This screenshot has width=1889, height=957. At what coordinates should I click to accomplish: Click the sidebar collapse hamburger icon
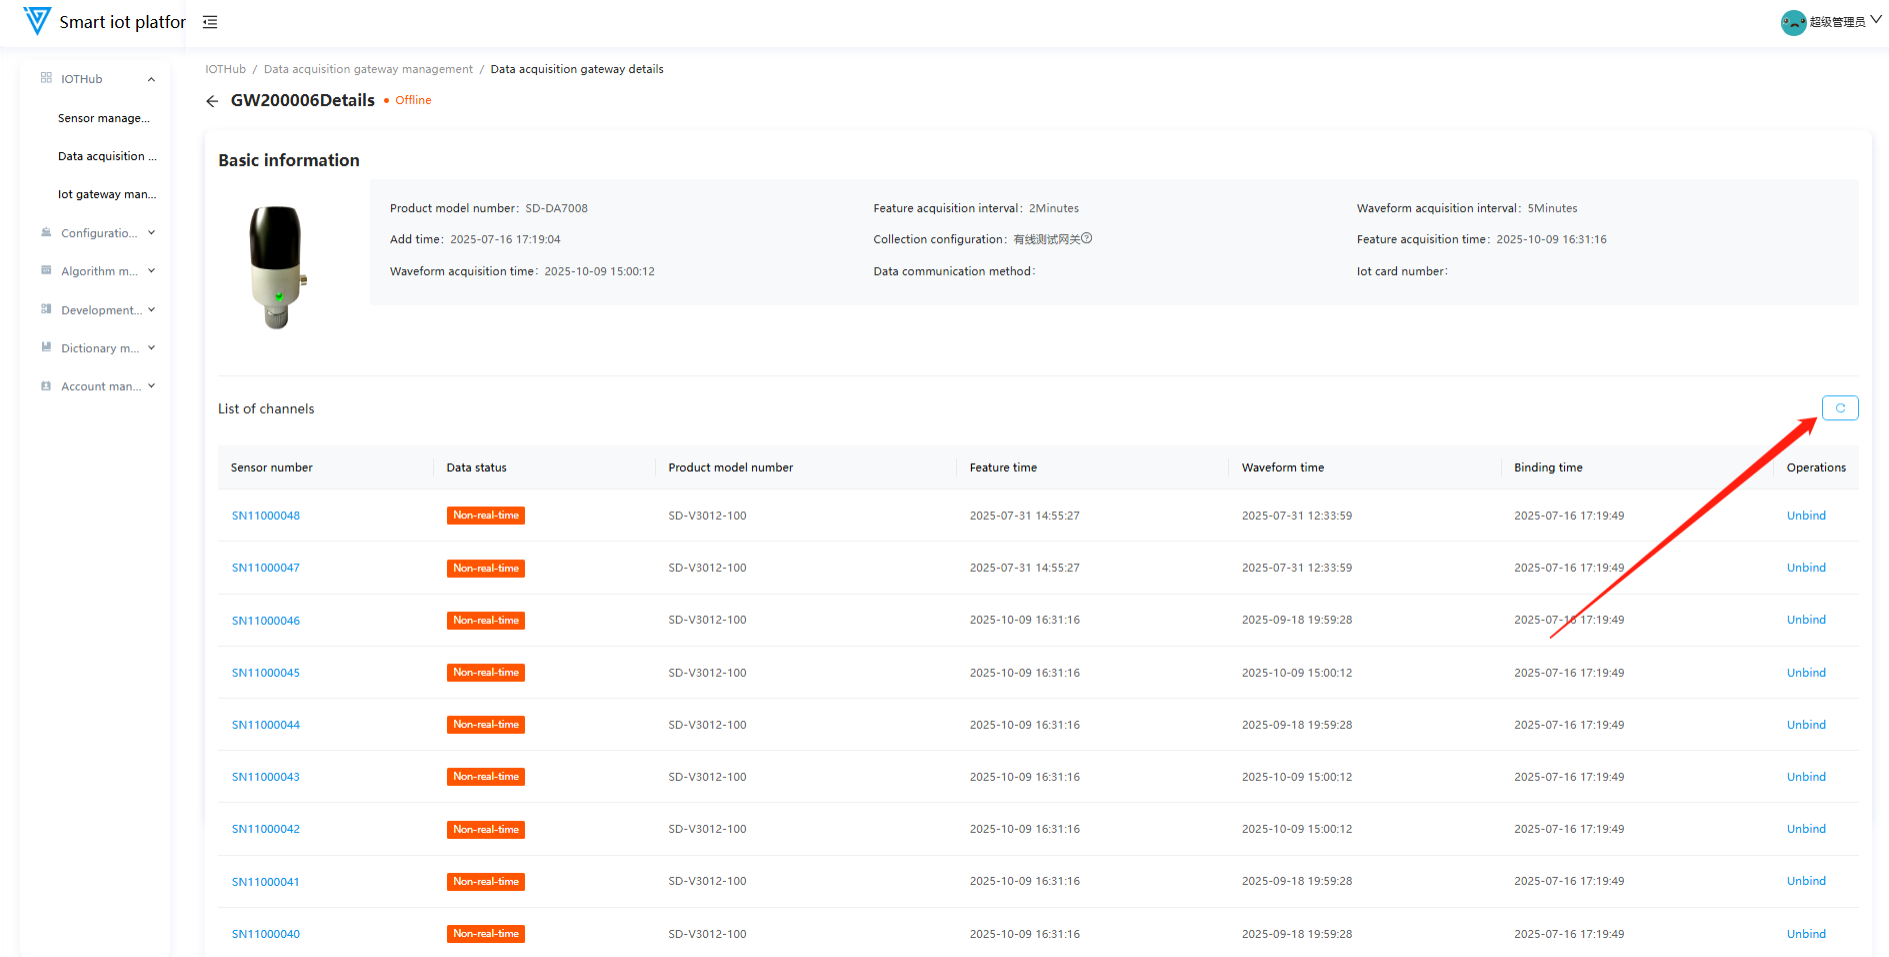click(210, 22)
